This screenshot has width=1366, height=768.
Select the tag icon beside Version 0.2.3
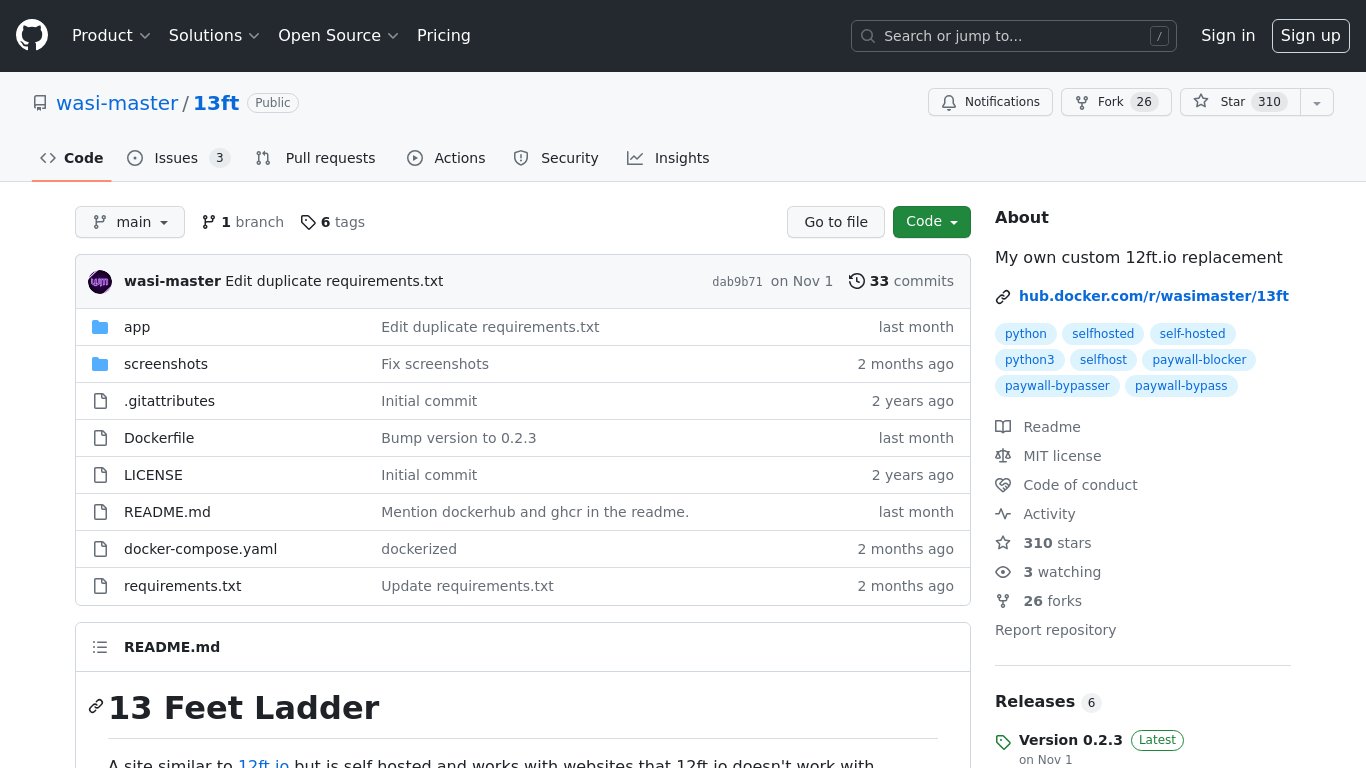[1003, 742]
